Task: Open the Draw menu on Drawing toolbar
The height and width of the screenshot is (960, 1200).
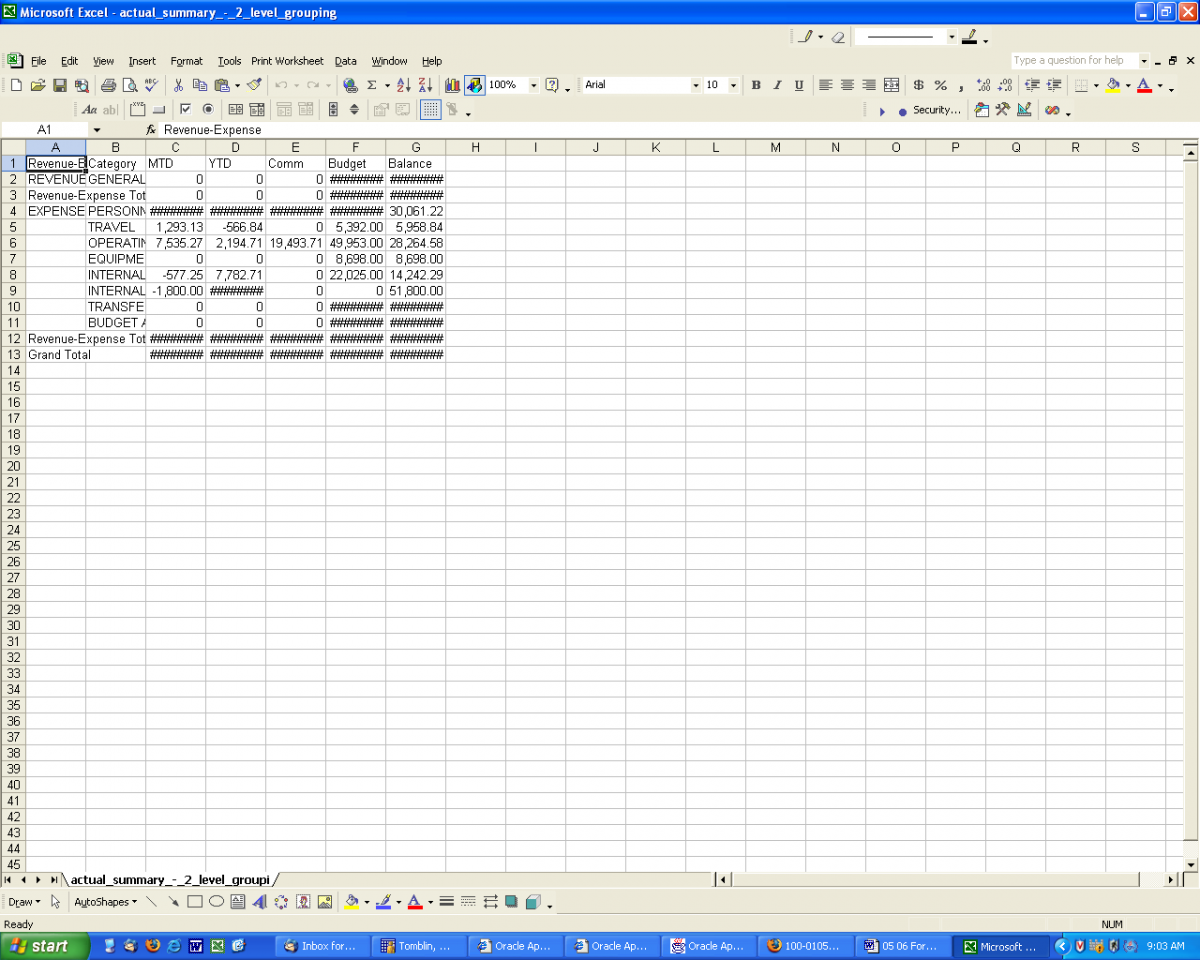Action: [x=25, y=902]
